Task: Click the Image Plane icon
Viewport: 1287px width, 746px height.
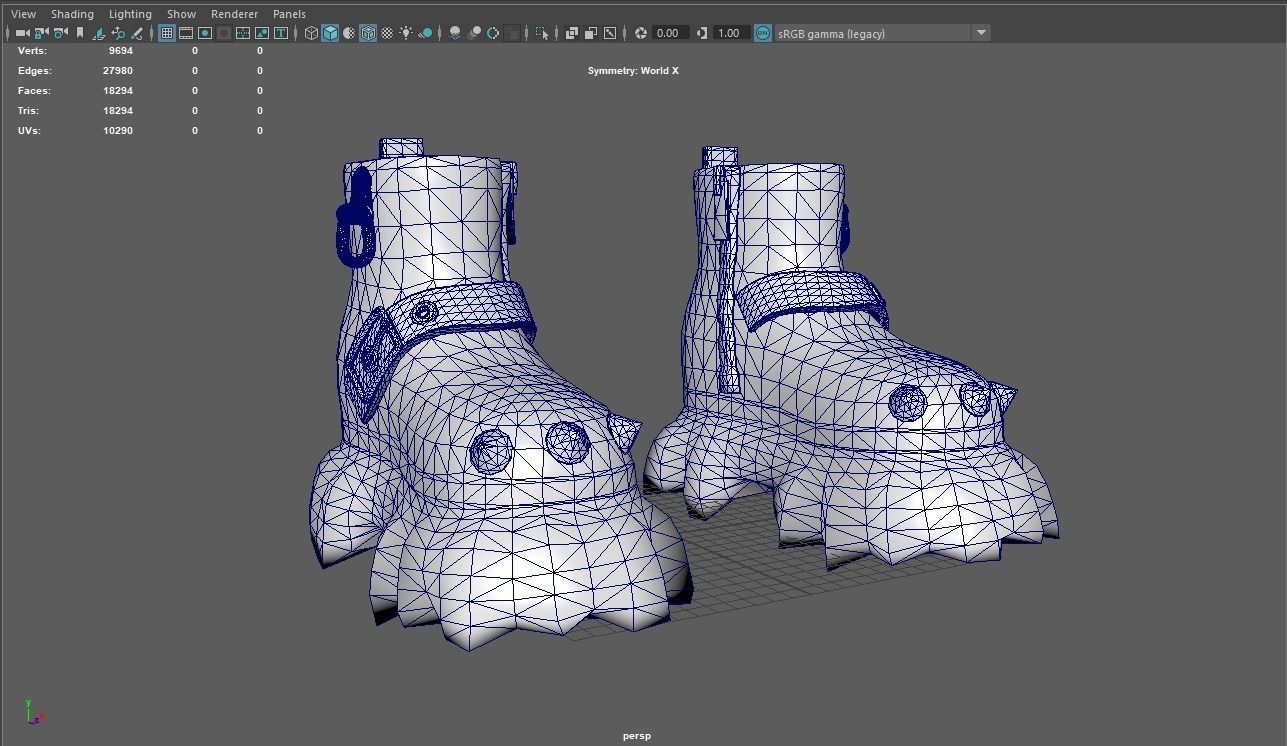Action: click(99, 33)
